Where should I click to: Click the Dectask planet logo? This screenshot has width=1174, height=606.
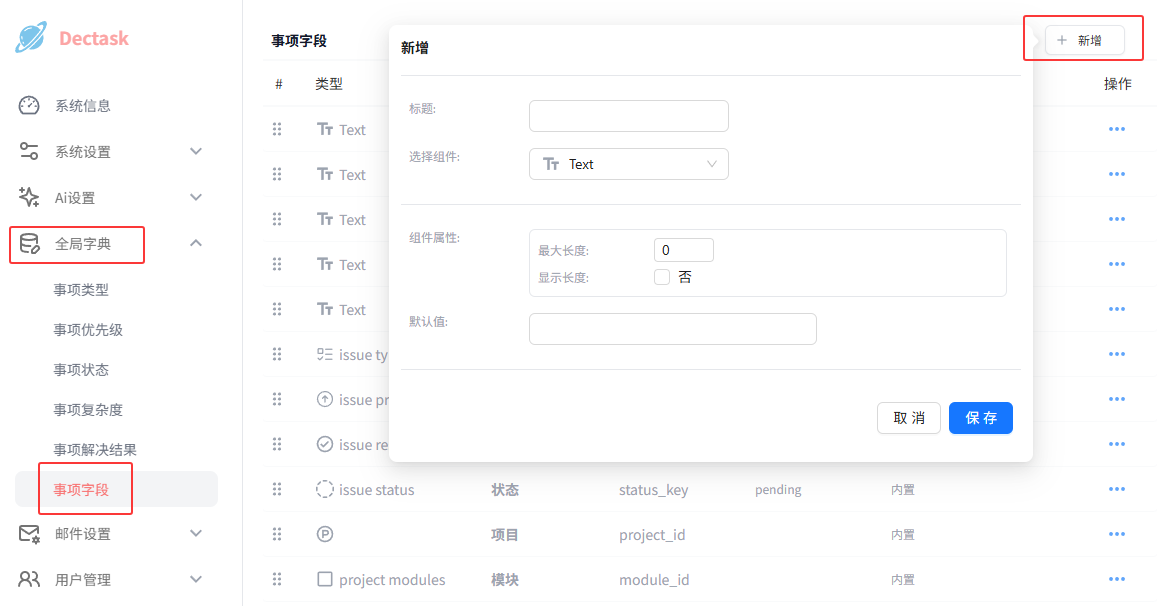tap(31, 37)
